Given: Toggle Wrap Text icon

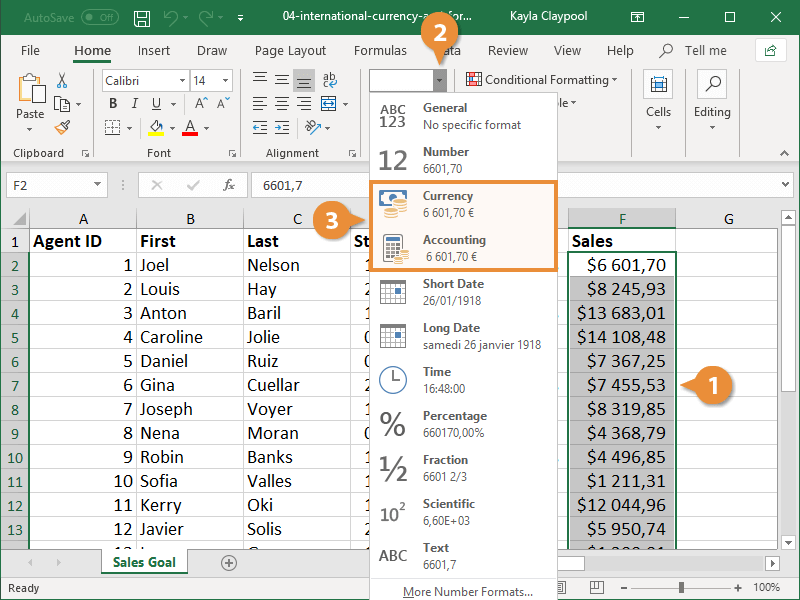Looking at the screenshot, I should point(329,80).
